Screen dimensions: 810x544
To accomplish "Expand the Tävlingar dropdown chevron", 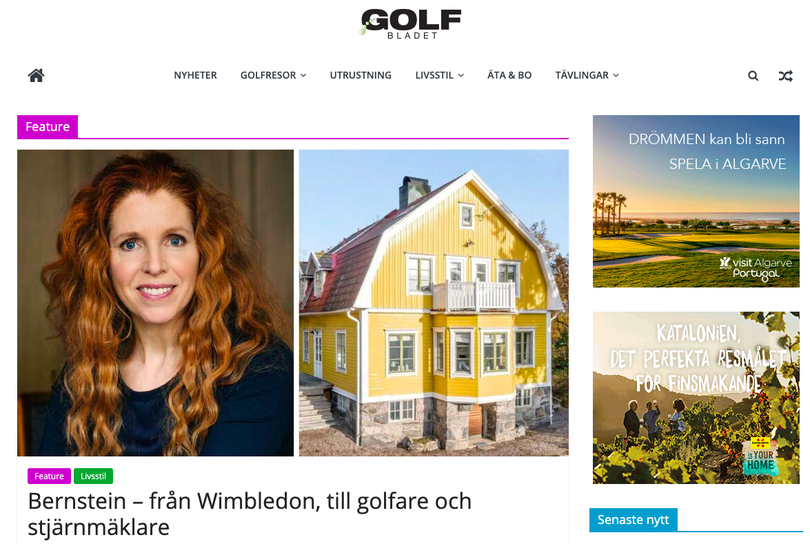I will tap(616, 75).
